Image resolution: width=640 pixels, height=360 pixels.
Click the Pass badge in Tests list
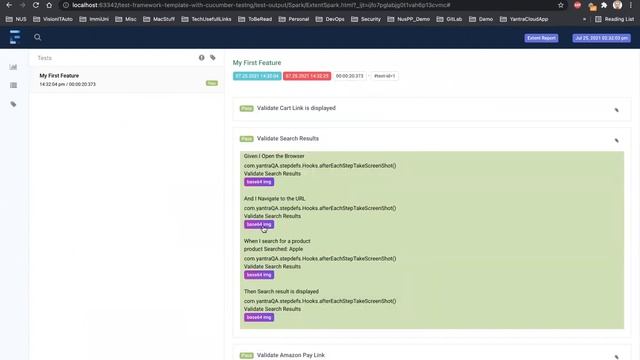pos(212,83)
